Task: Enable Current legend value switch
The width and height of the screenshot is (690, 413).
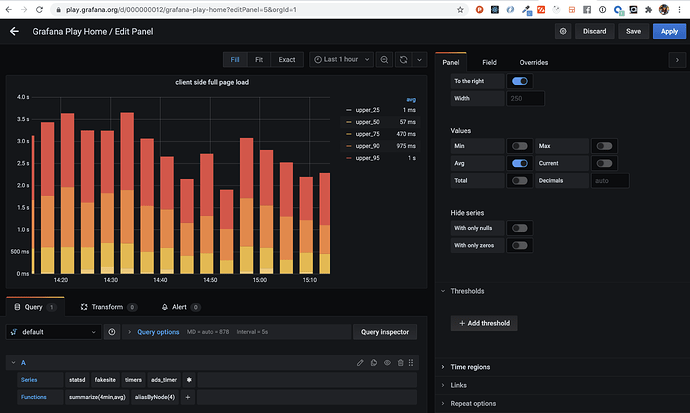Action: tap(604, 163)
